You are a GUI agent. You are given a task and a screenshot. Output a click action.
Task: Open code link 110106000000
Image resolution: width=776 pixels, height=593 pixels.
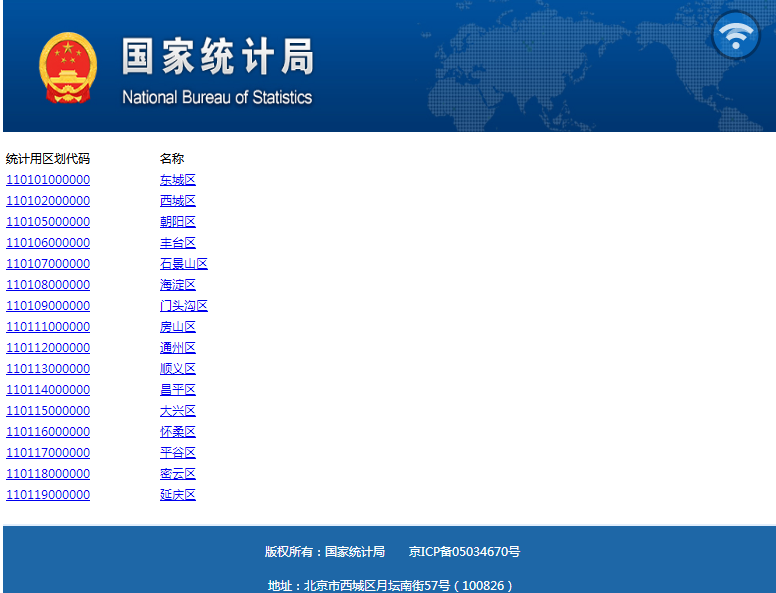(x=48, y=243)
